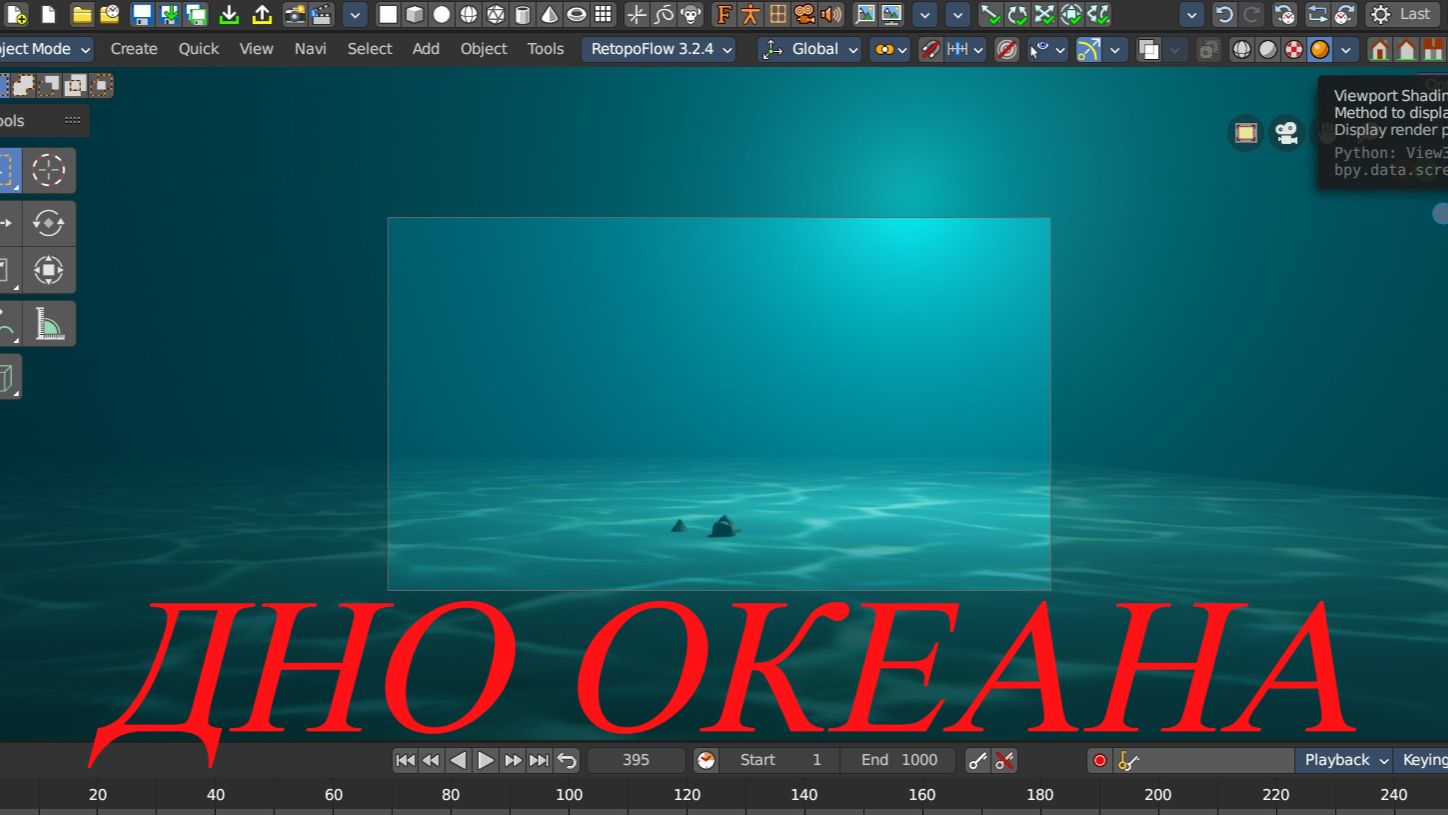Viewport: 1448px width, 815px height.
Task: Add a torus mesh primitive
Action: (x=577, y=15)
